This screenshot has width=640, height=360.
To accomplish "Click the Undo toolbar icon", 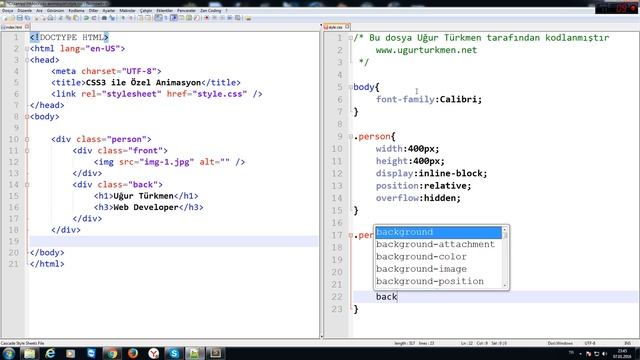I will click(x=86, y=18).
